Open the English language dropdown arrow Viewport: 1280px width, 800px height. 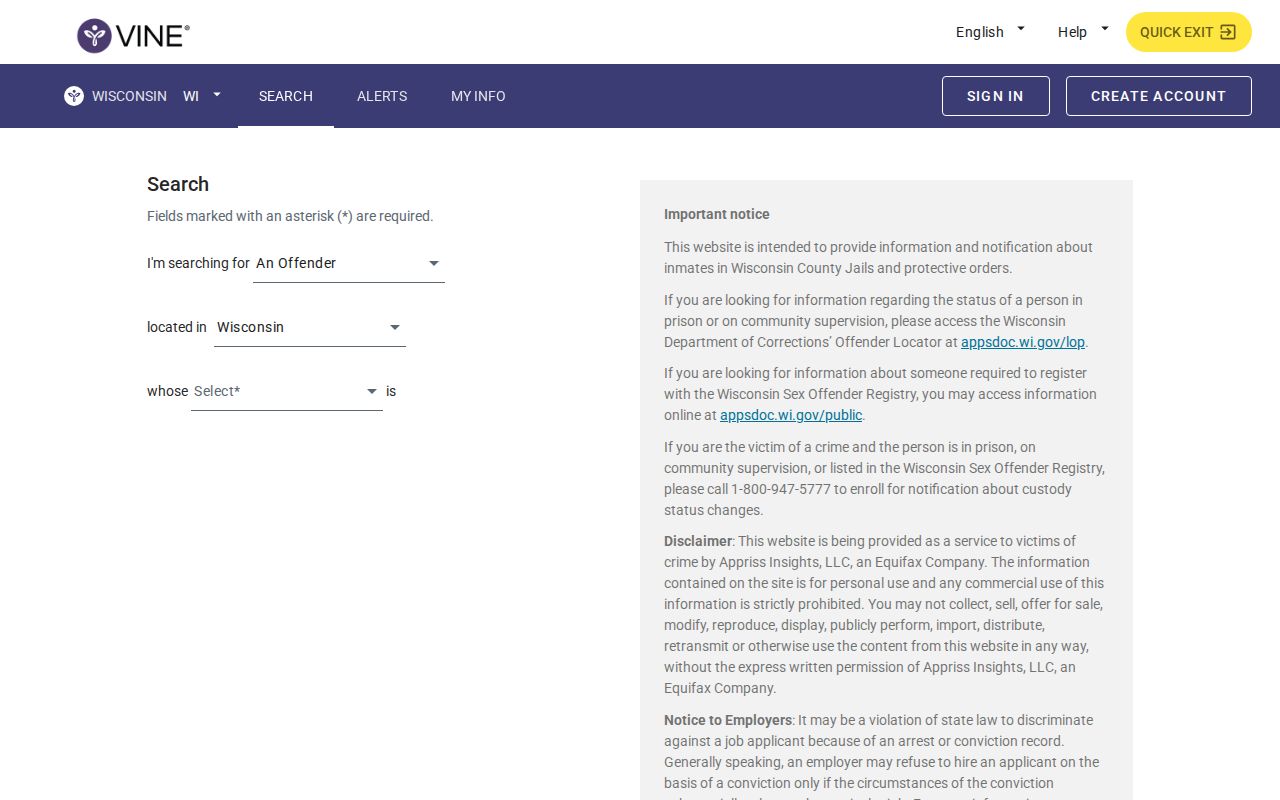tap(1021, 29)
